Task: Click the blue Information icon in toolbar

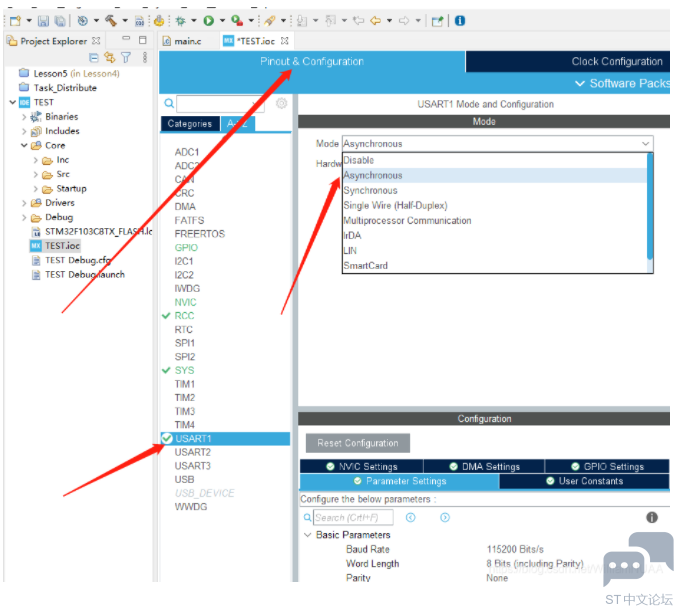Action: (460, 20)
